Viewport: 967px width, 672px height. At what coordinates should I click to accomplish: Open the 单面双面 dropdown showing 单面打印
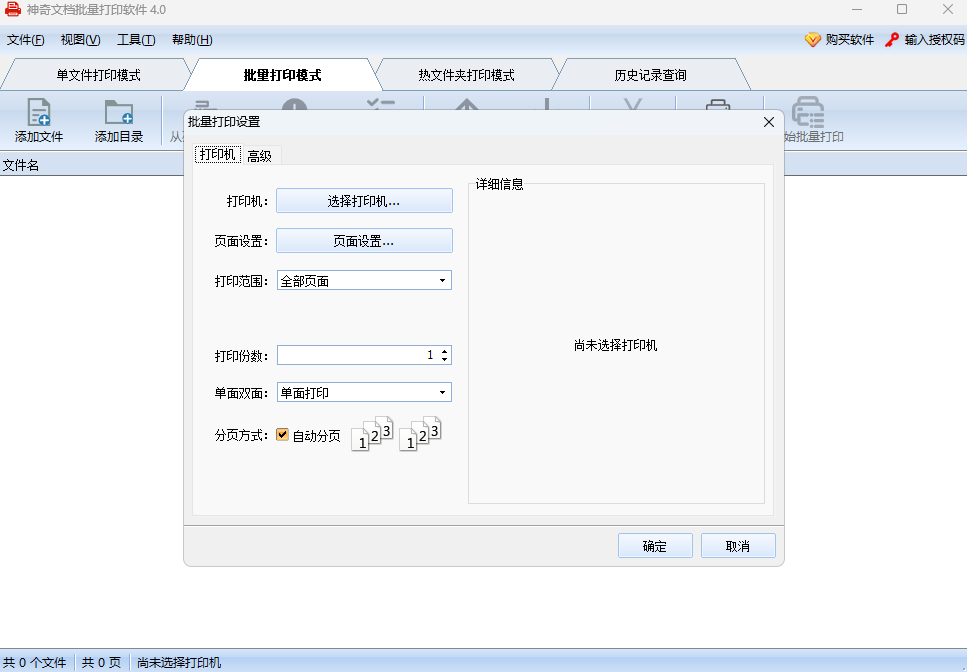coord(364,392)
